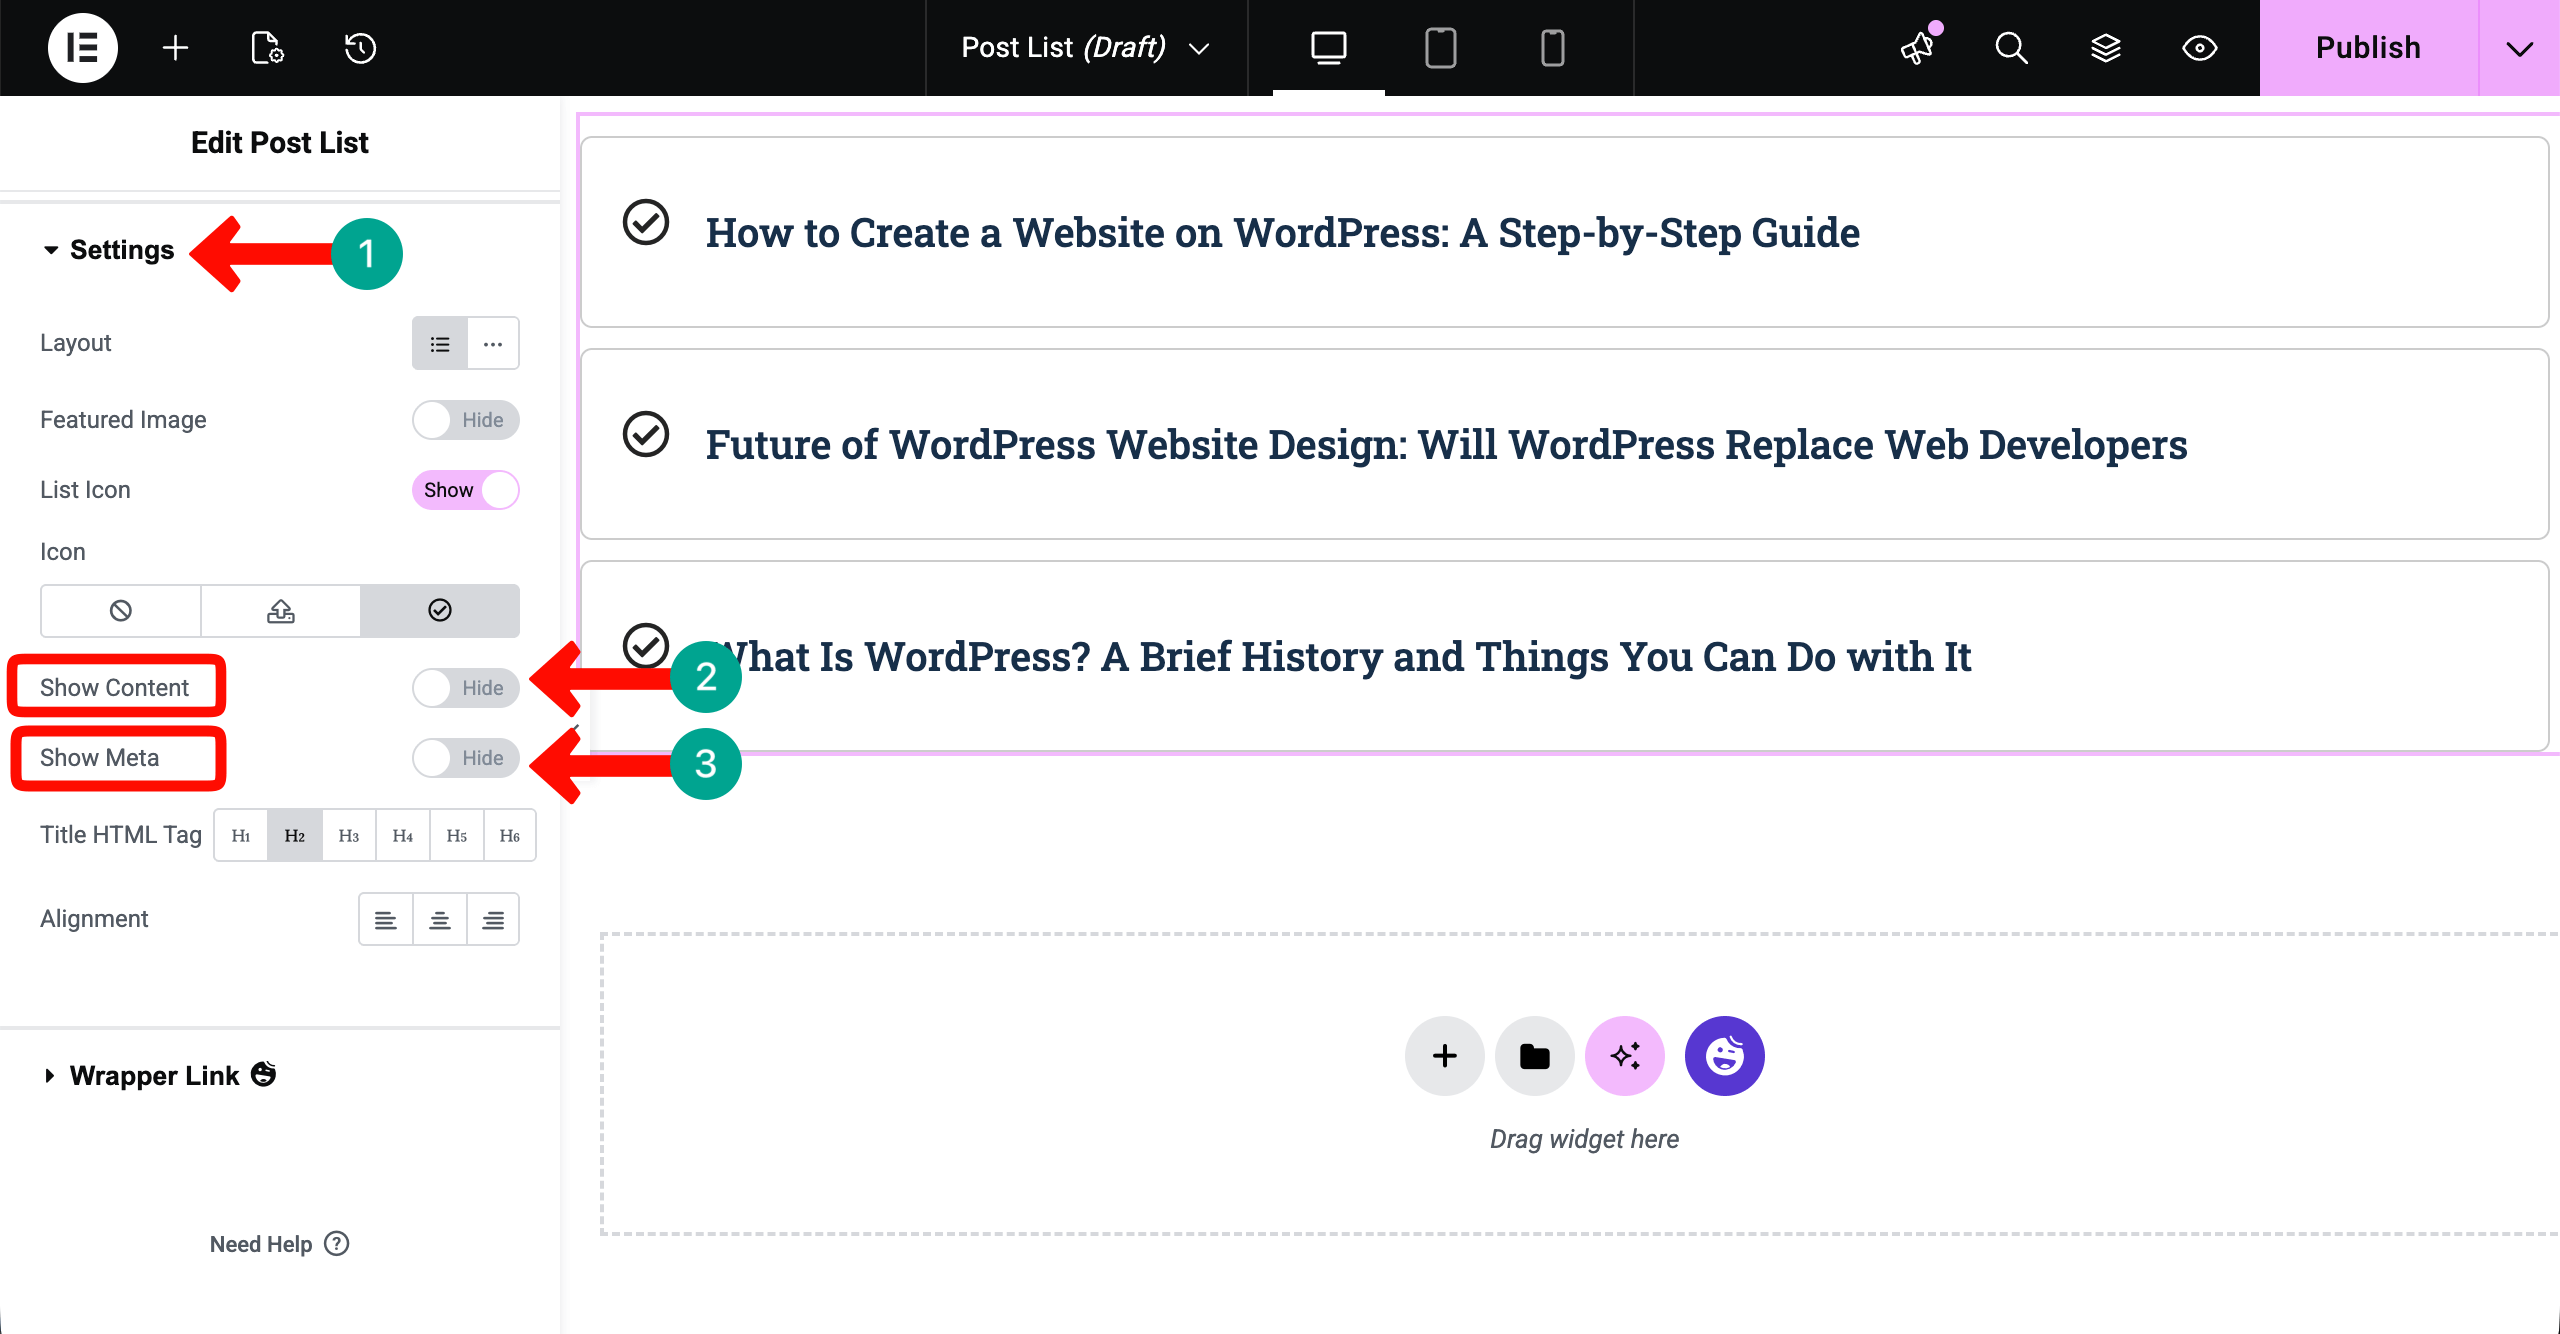Open the Publish options dropdown arrow
Image resolution: width=2560 pixels, height=1334 pixels.
(2519, 48)
